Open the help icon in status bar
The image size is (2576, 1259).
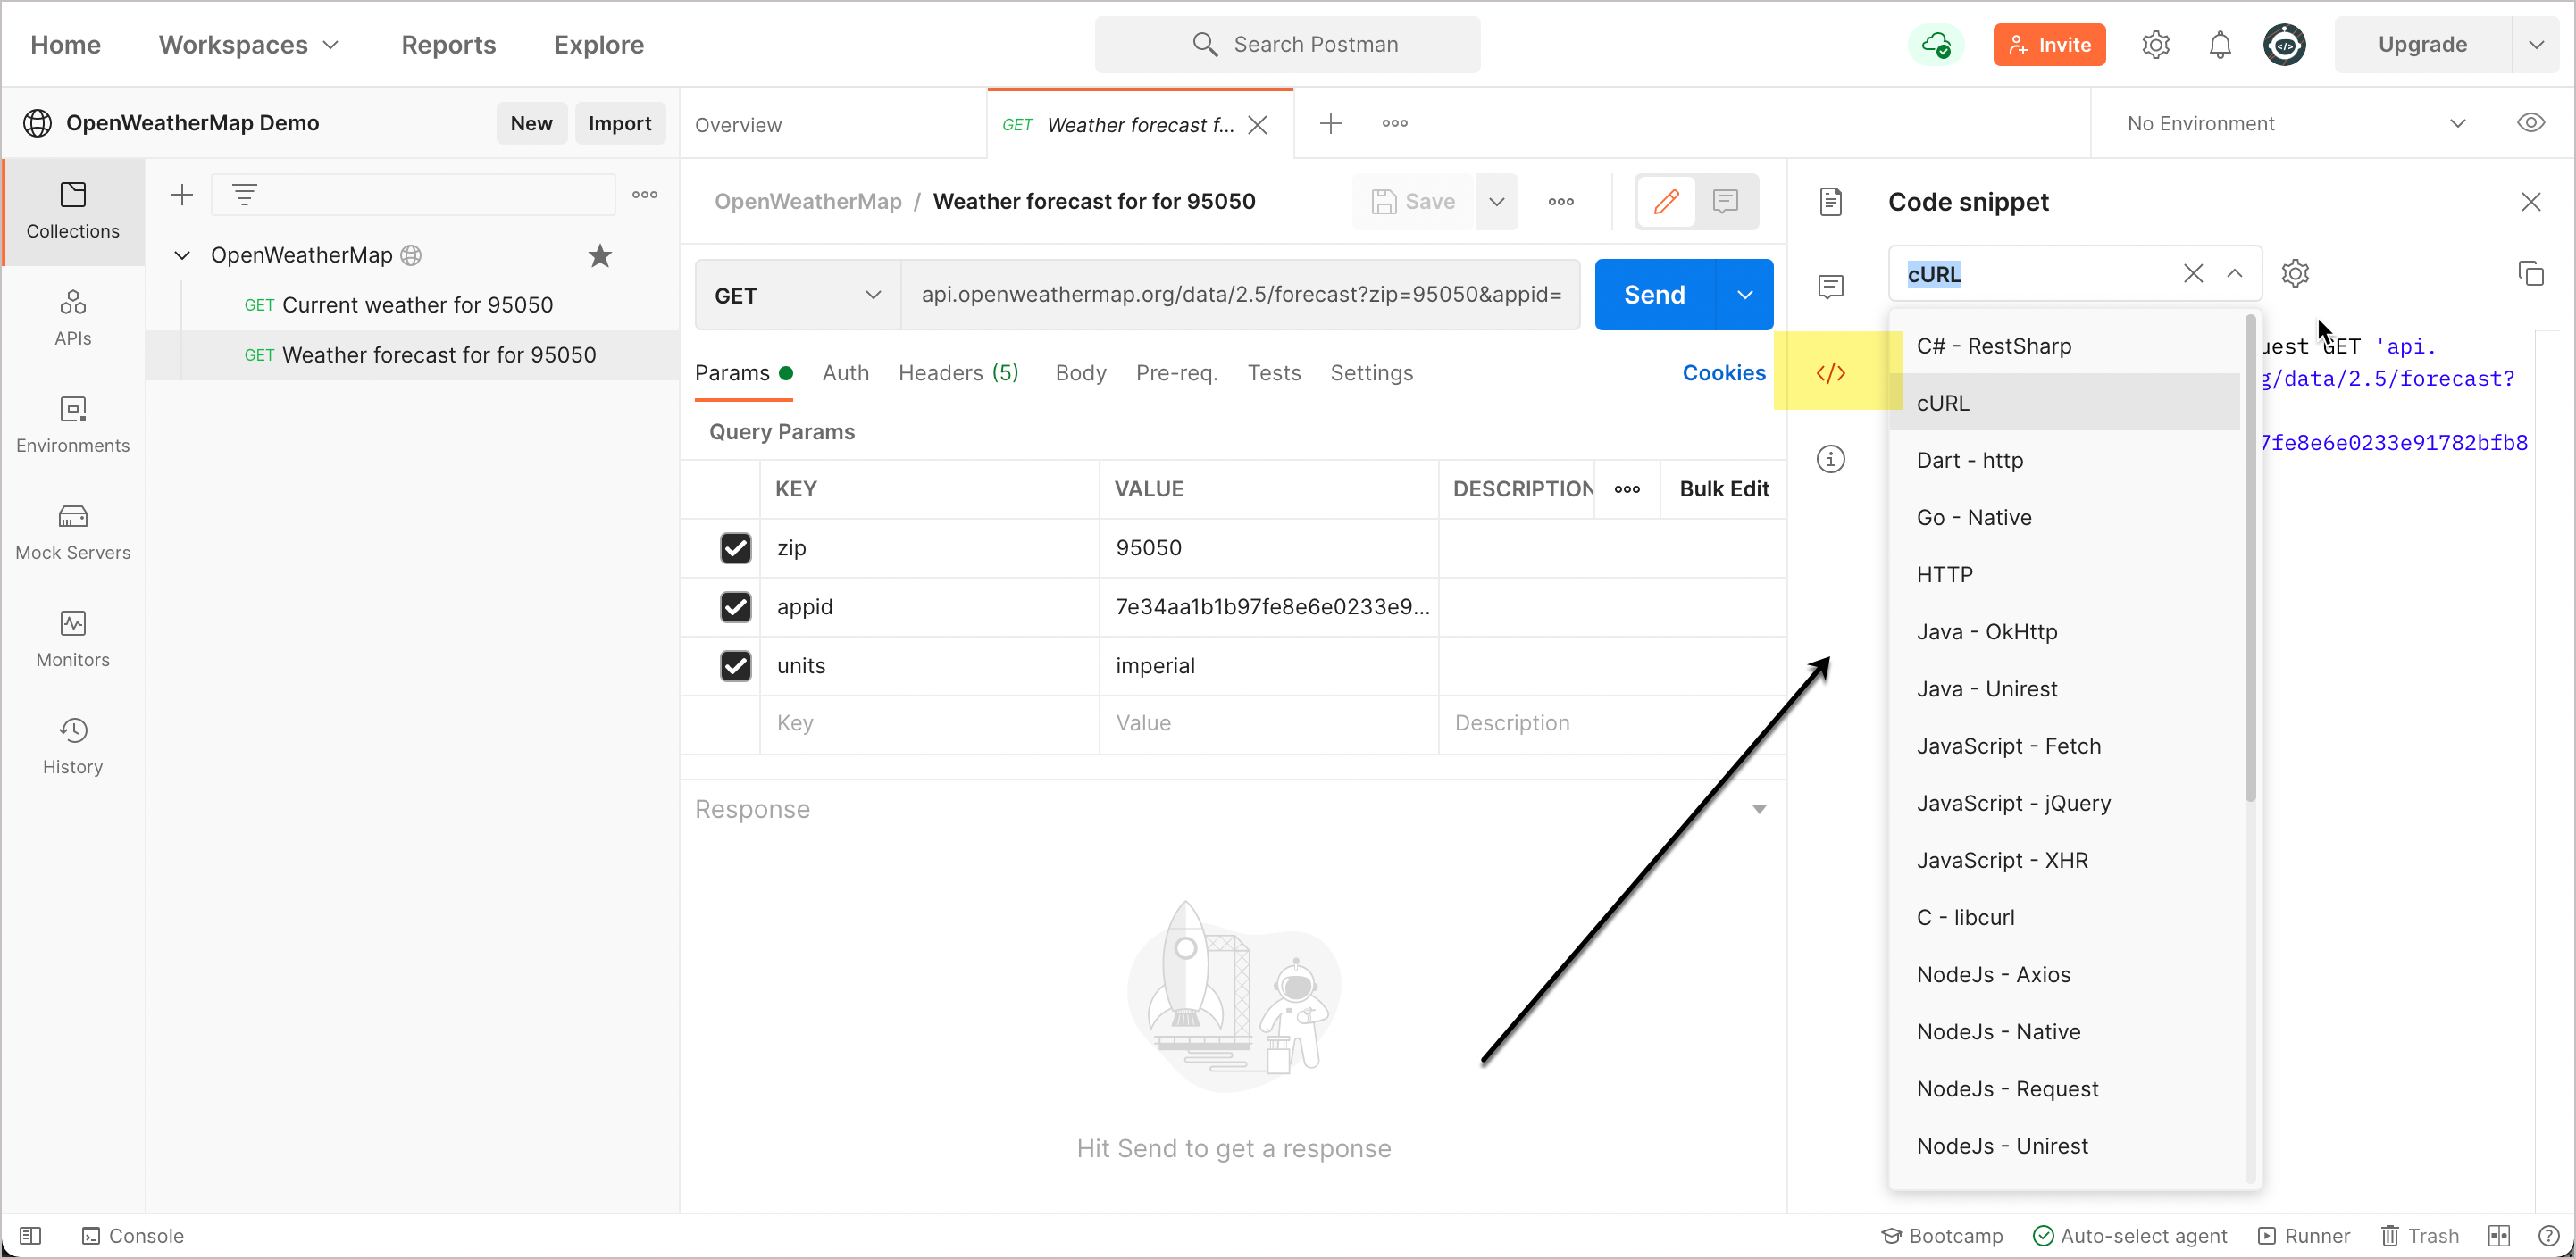(x=2549, y=1235)
